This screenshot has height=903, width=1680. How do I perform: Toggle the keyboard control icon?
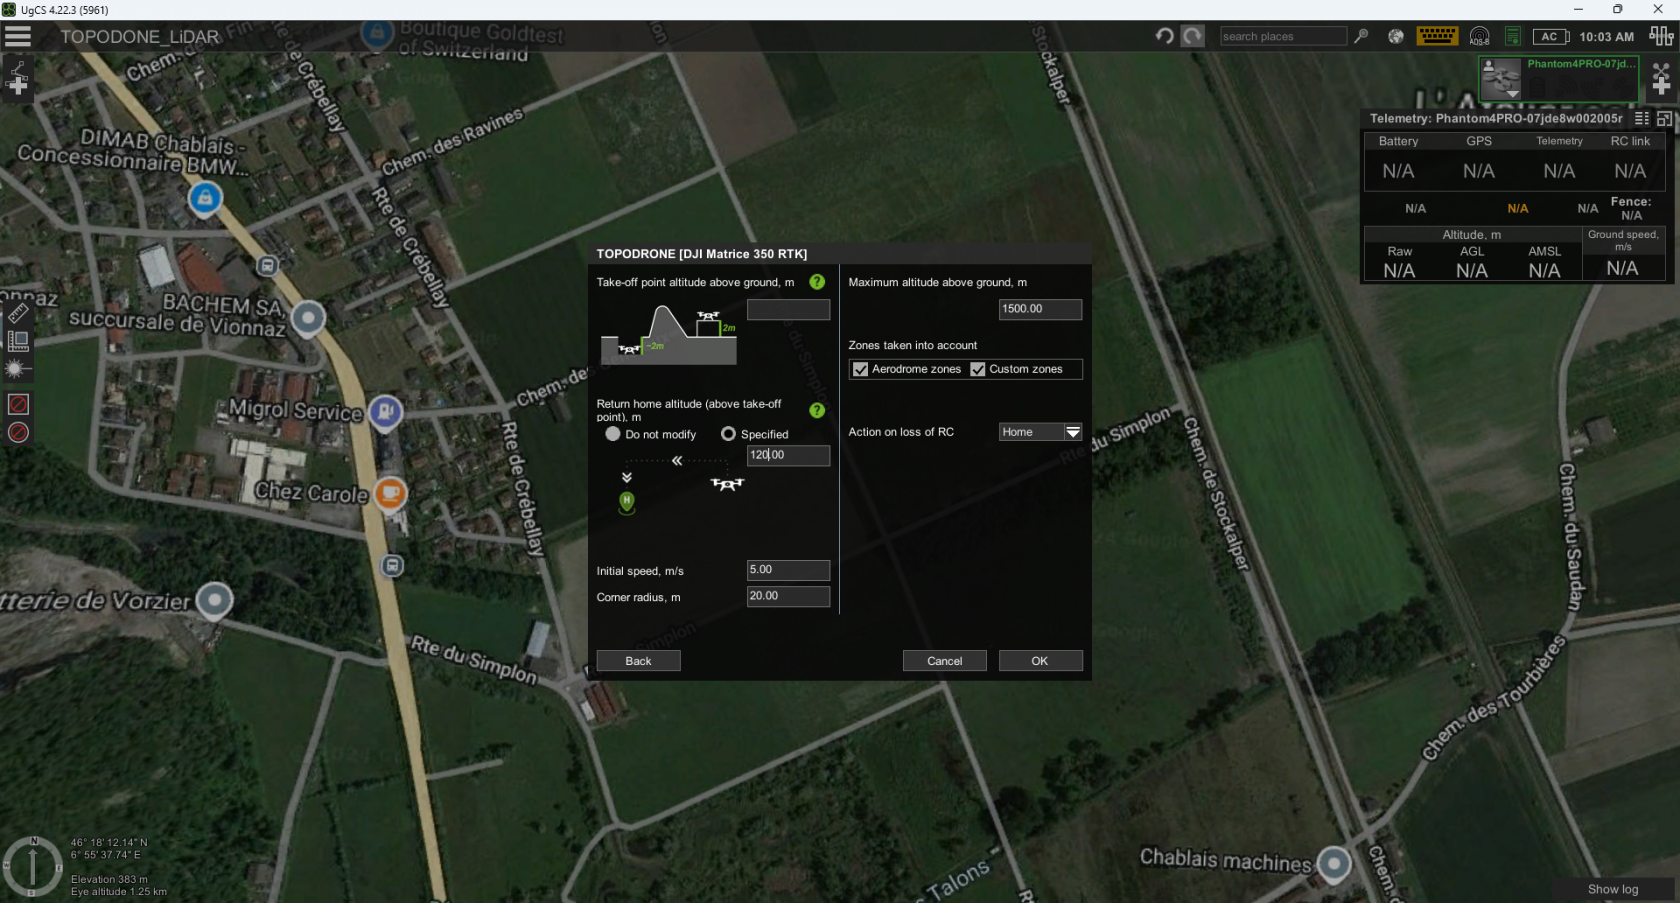pos(1437,36)
